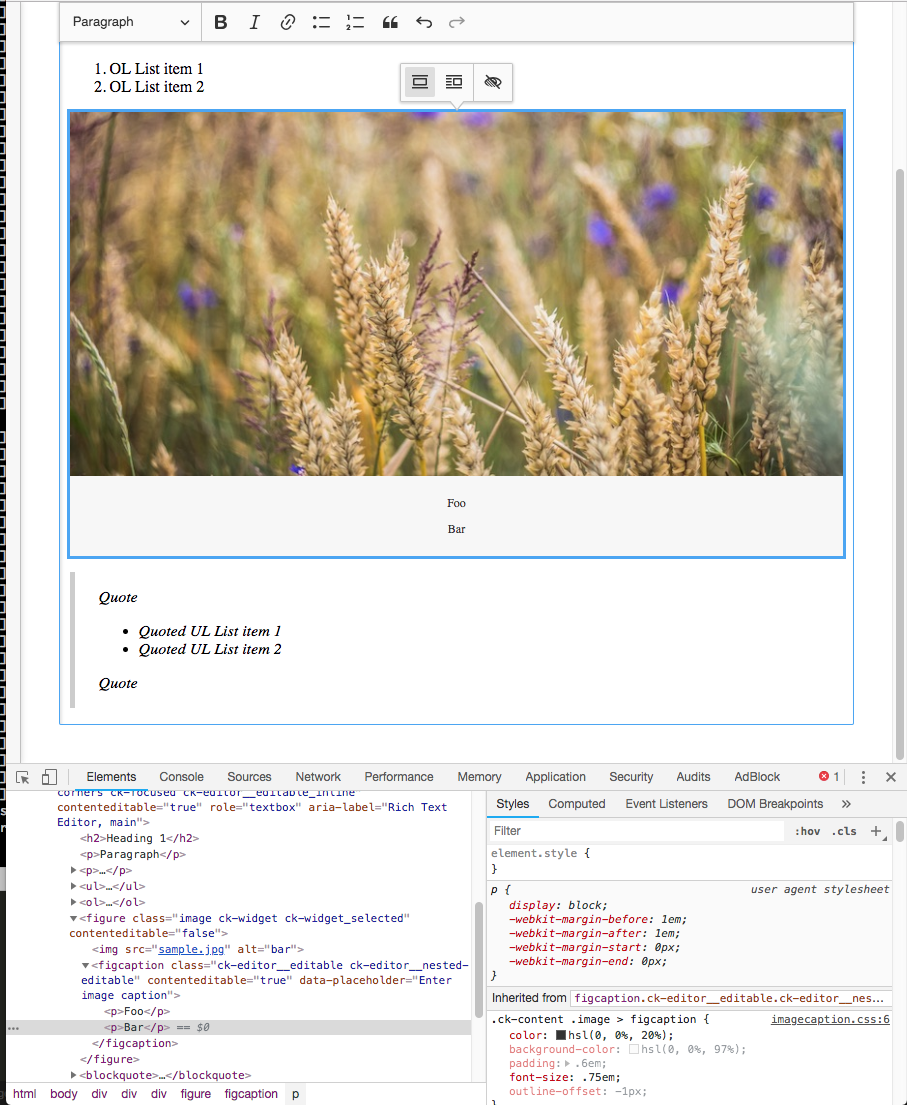Image resolution: width=907 pixels, height=1105 pixels.
Task: Place cursor in the Bar caption line
Action: 456,529
